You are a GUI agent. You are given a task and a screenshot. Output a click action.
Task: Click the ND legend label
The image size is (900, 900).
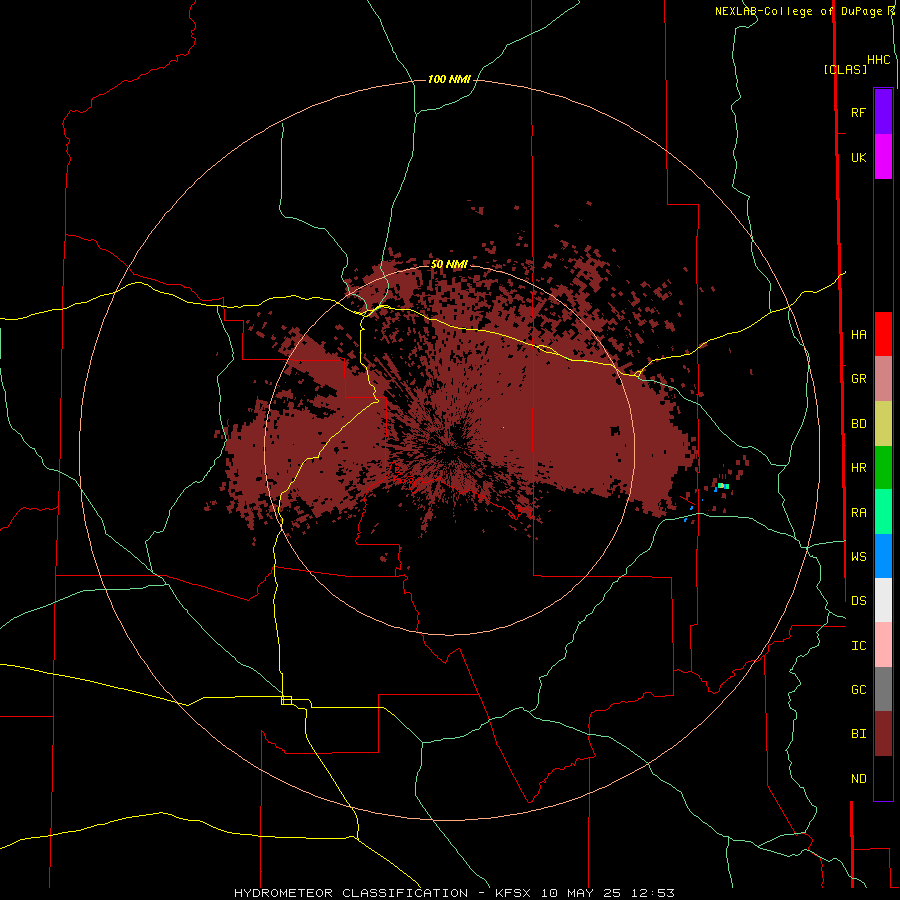[x=858, y=779]
